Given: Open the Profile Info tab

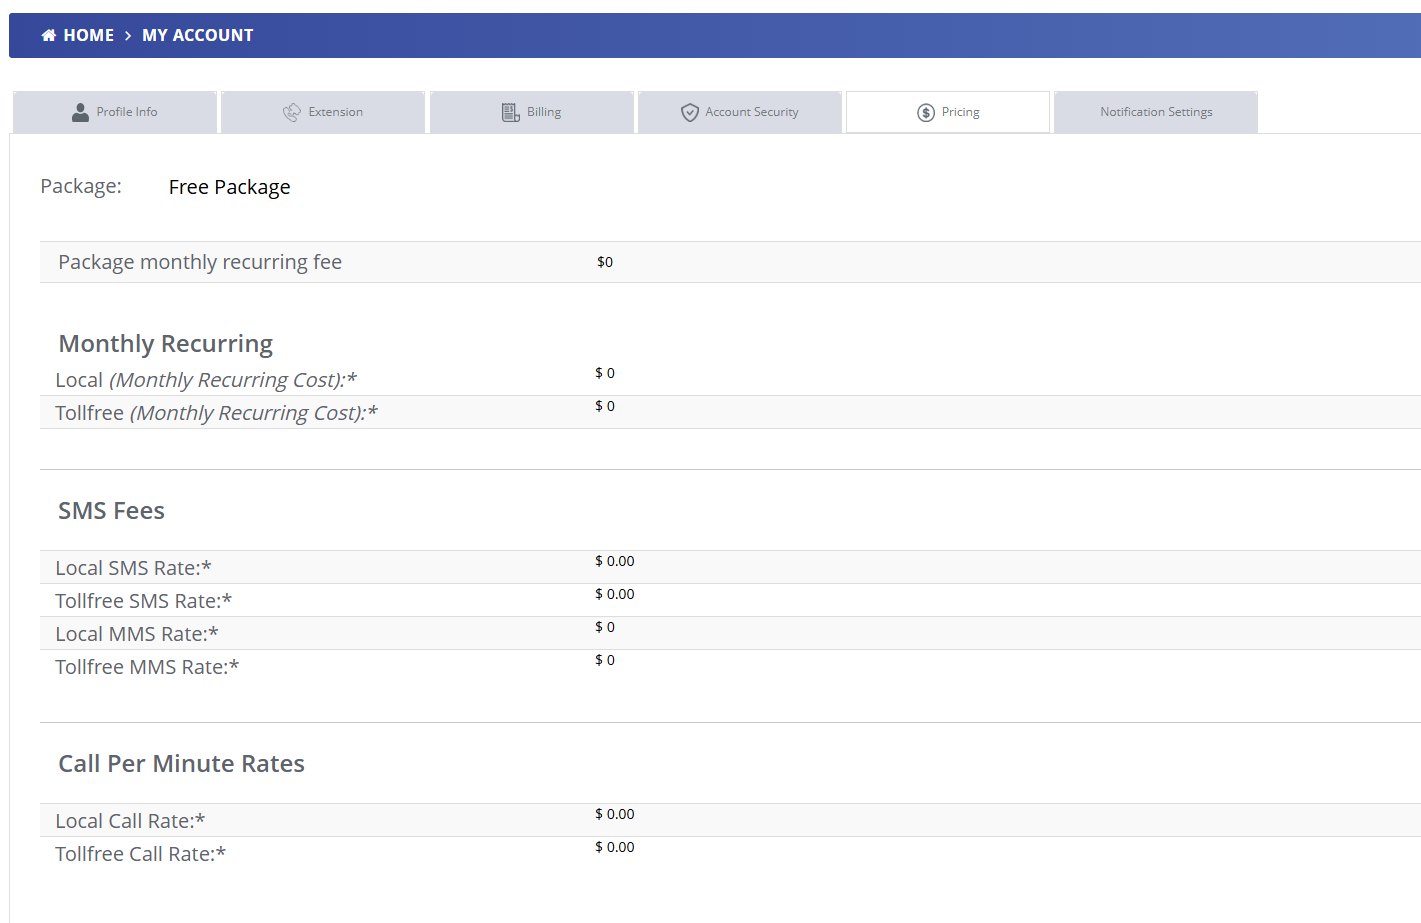Looking at the screenshot, I should coord(114,111).
